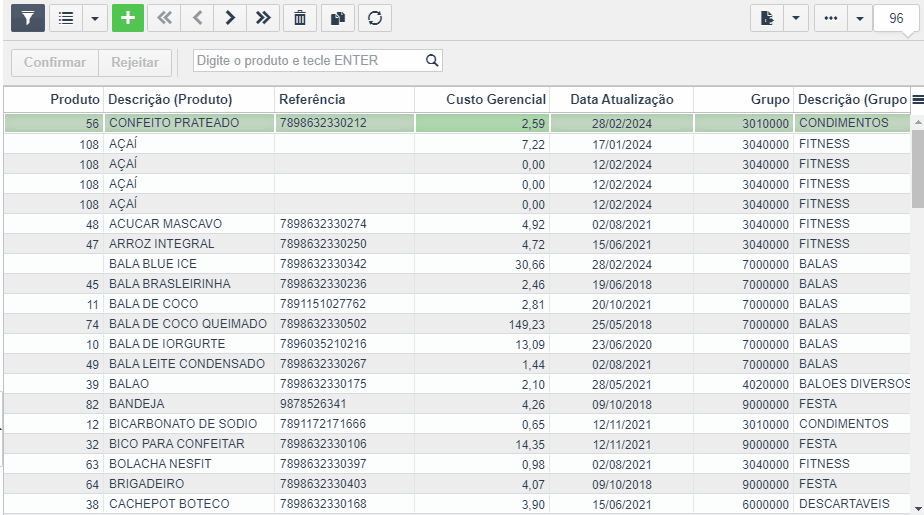Click the Rejeitar button
This screenshot has width=924, height=515.
(x=135, y=62)
